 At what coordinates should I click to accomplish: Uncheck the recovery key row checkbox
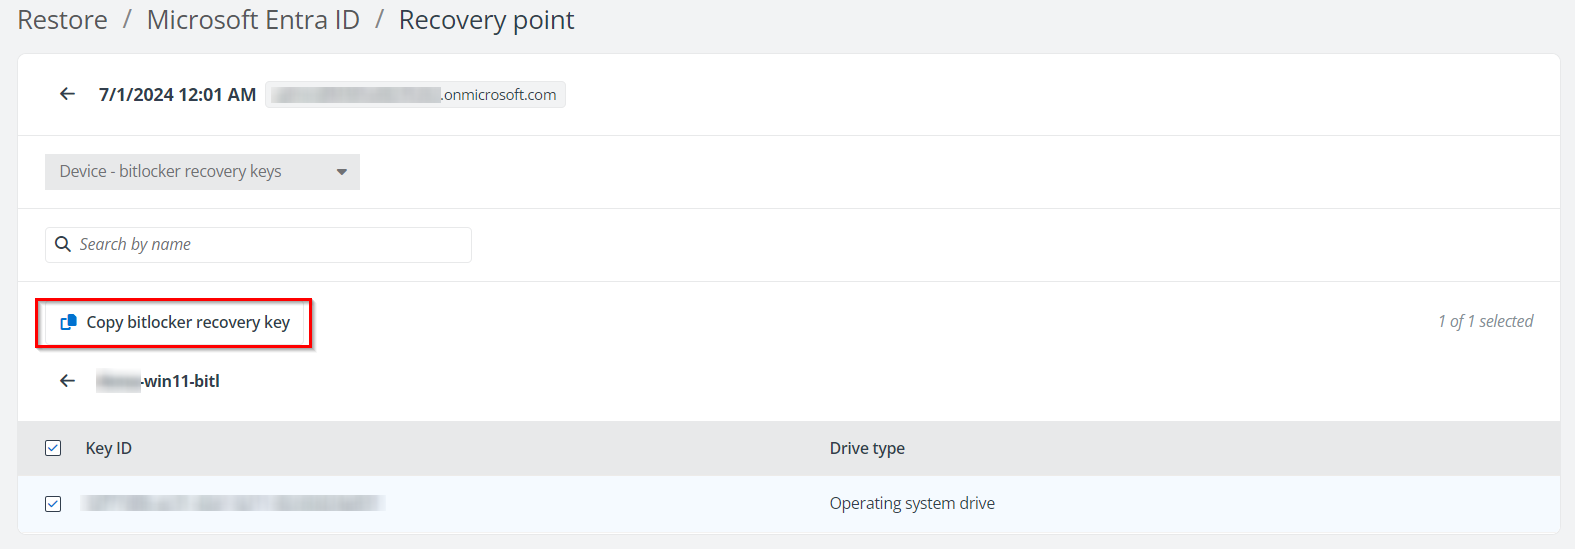point(53,504)
